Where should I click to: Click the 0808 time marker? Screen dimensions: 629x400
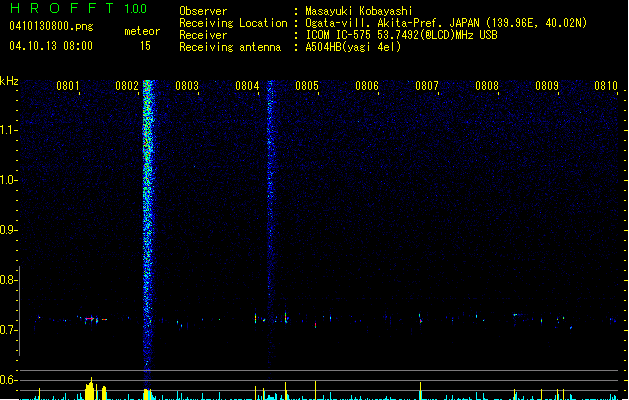coord(487,86)
